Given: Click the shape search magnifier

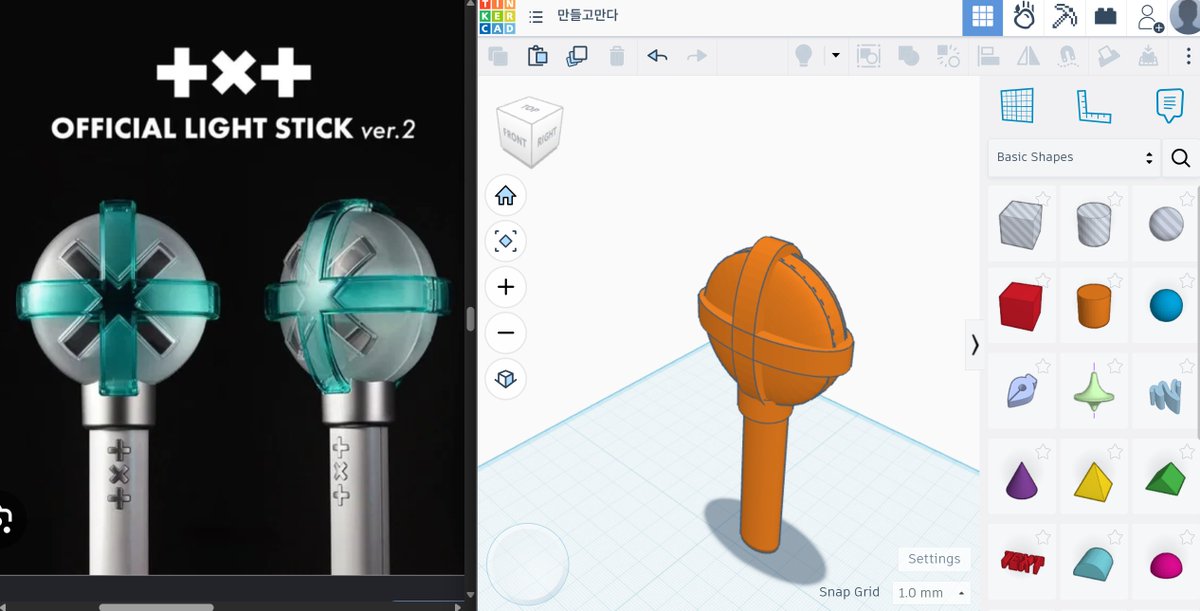Looking at the screenshot, I should pyautogui.click(x=1181, y=158).
